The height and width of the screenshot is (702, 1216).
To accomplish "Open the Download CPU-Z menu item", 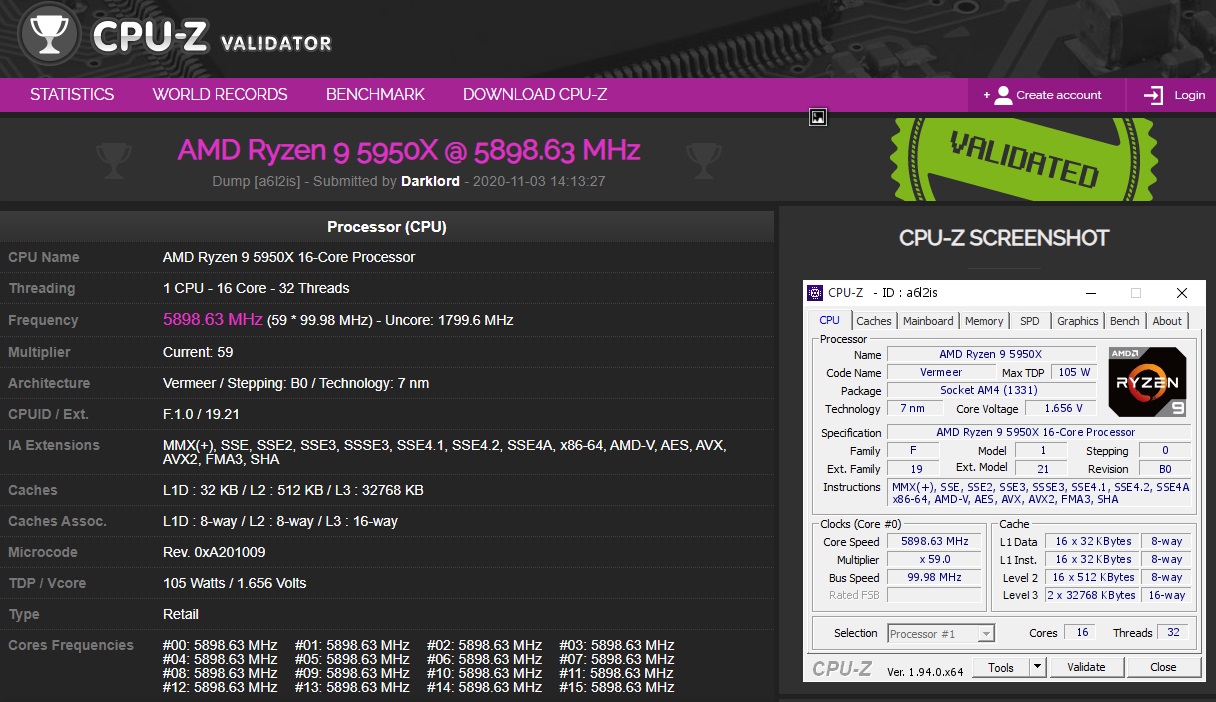I will [535, 94].
